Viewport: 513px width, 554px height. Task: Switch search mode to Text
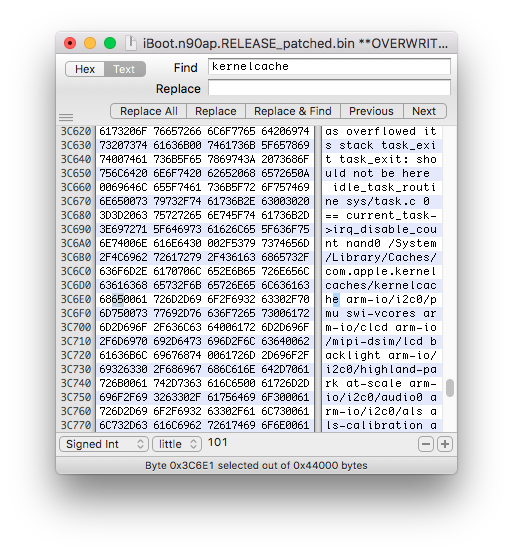(124, 69)
